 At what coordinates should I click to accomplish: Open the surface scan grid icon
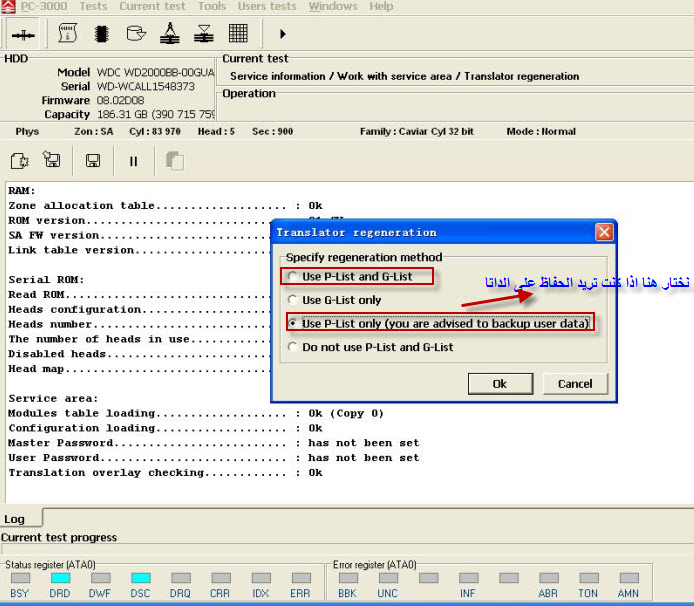click(238, 33)
